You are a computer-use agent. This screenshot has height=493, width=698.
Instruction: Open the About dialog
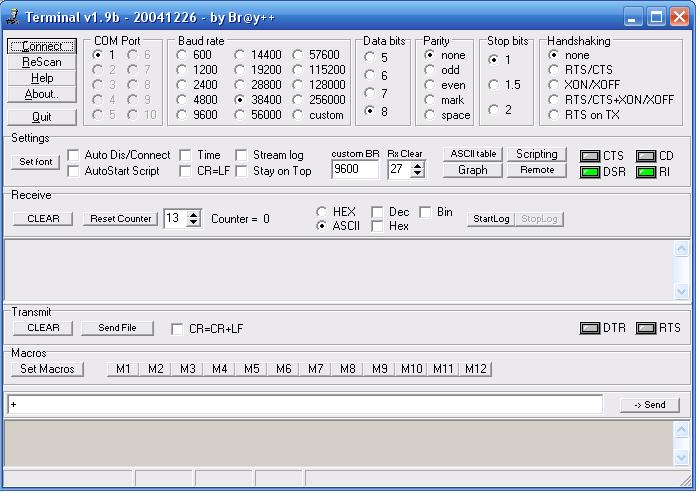pyautogui.click(x=42, y=94)
